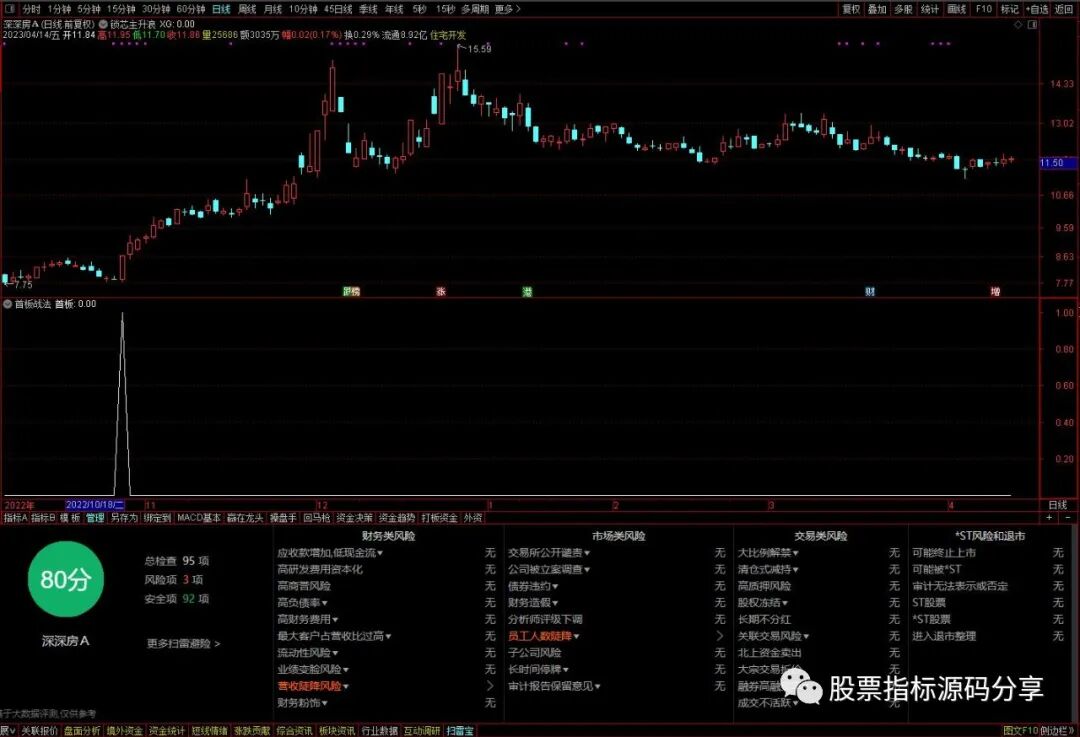Open 资金统计 bottom tab
Image resolution: width=1080 pixels, height=737 pixels.
167,731
